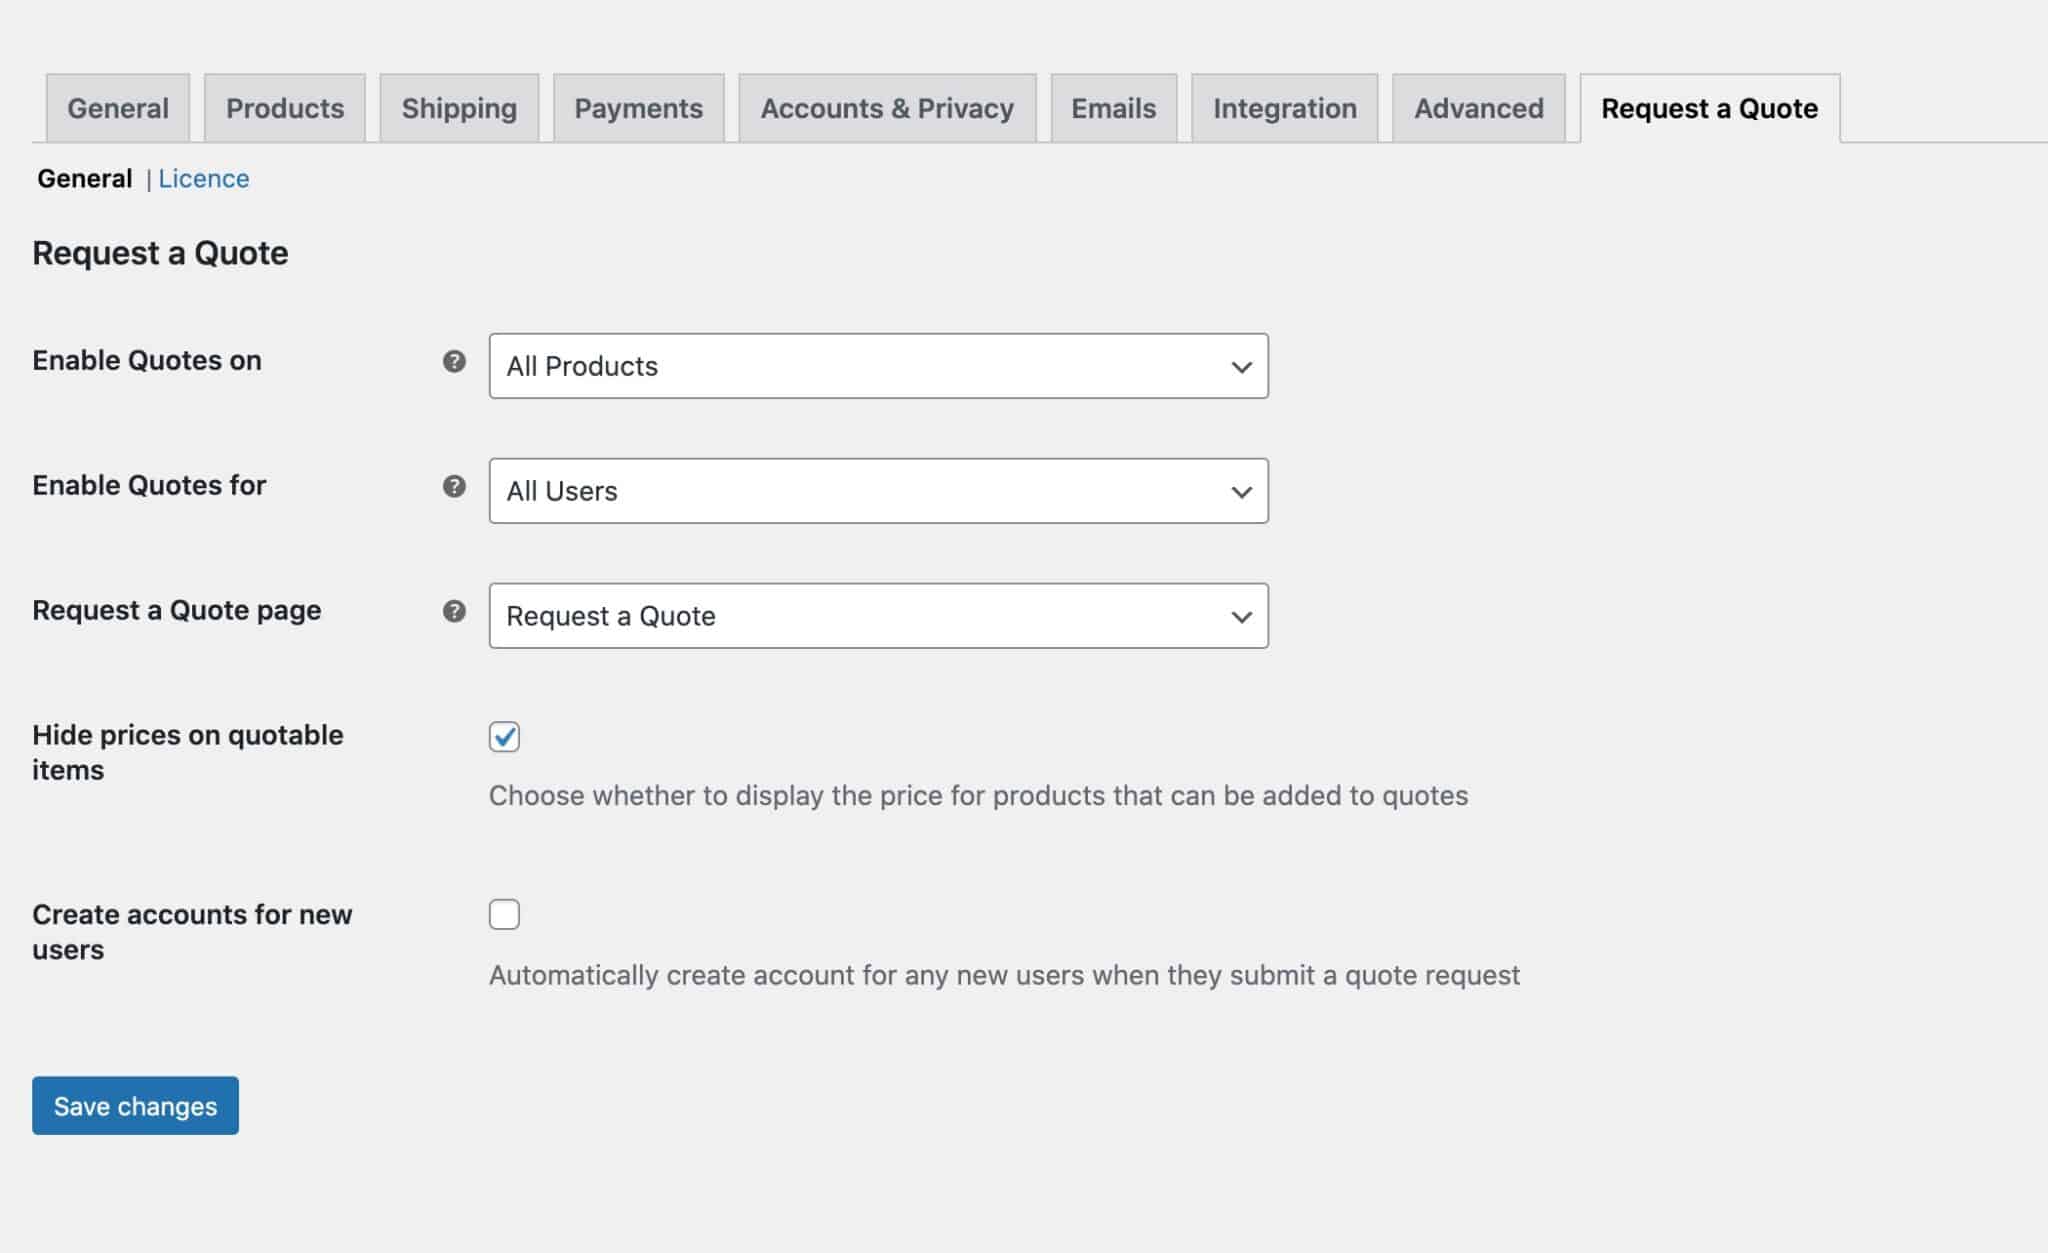Select the General sub-section link
The image size is (2048, 1253).
pyautogui.click(x=83, y=178)
